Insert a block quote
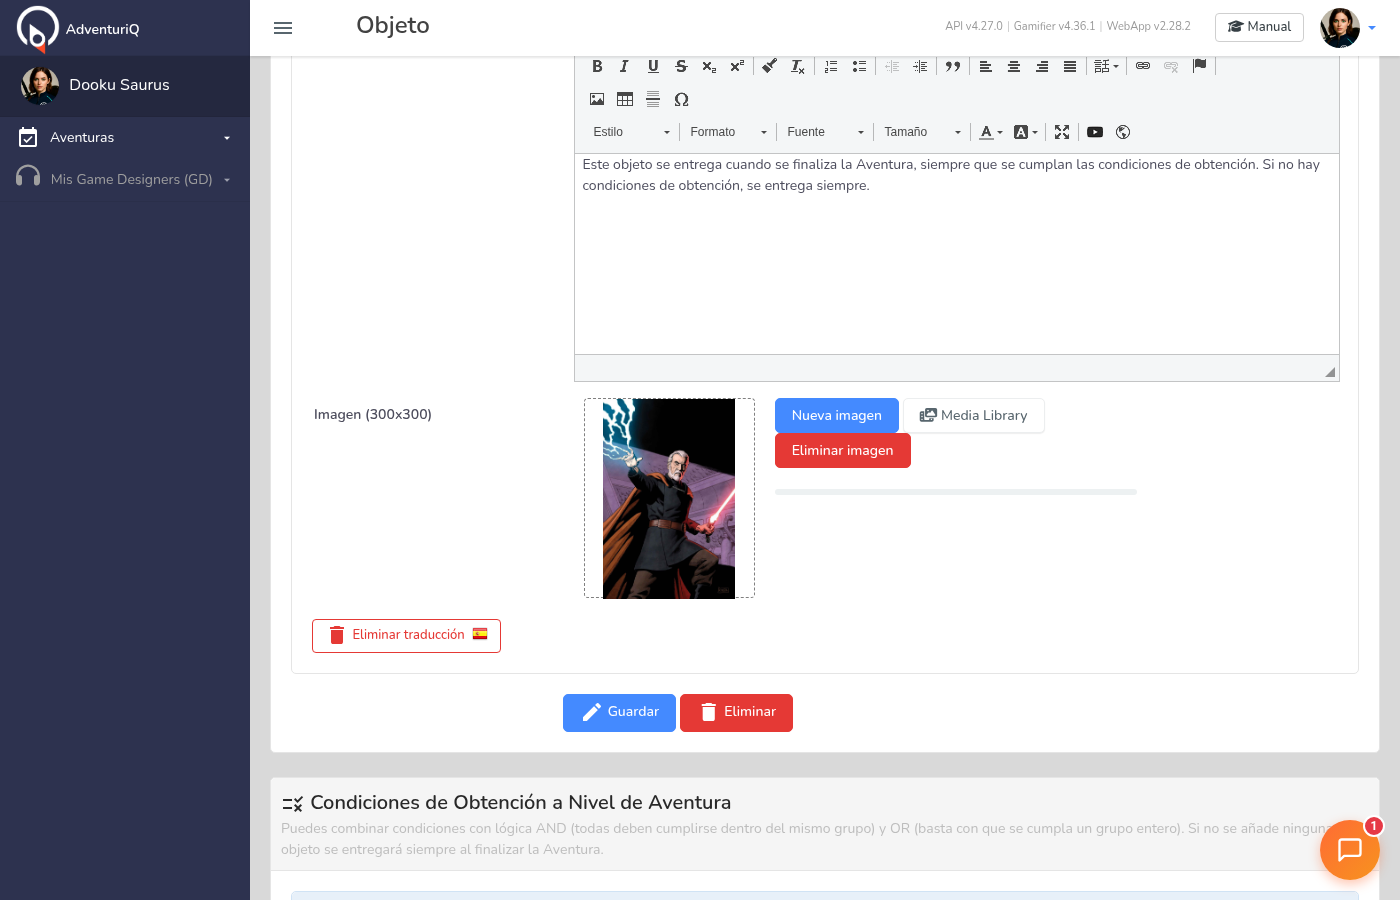Image resolution: width=1400 pixels, height=900 pixels. tap(953, 66)
